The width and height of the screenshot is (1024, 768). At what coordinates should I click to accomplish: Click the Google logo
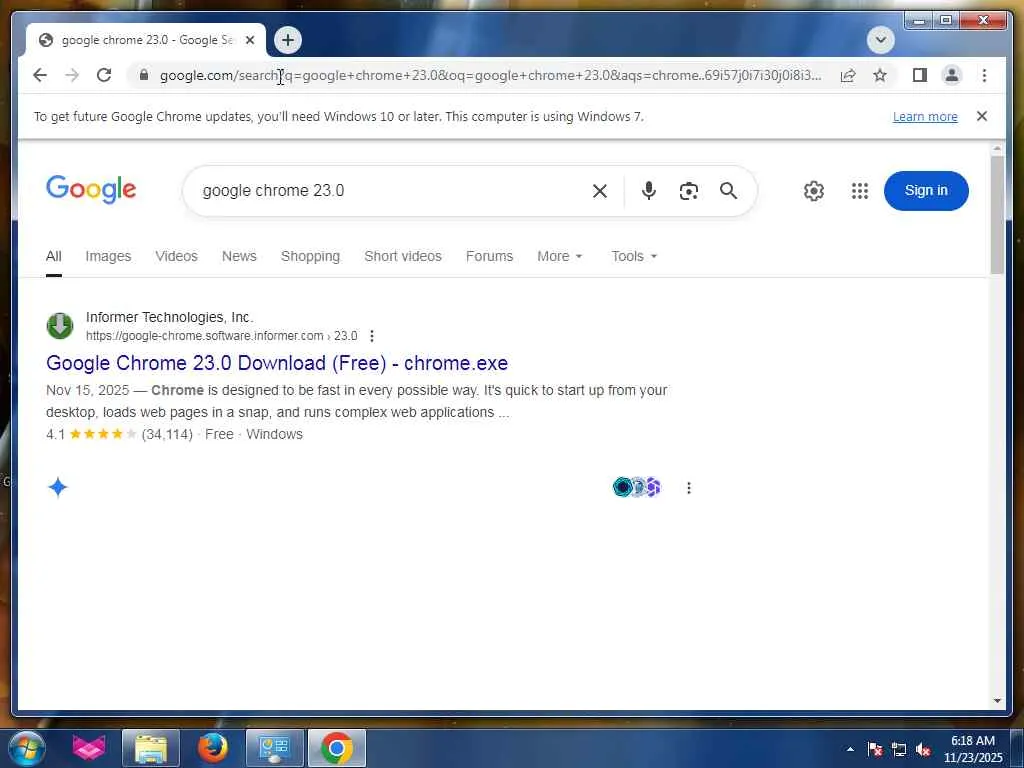[x=91, y=189]
